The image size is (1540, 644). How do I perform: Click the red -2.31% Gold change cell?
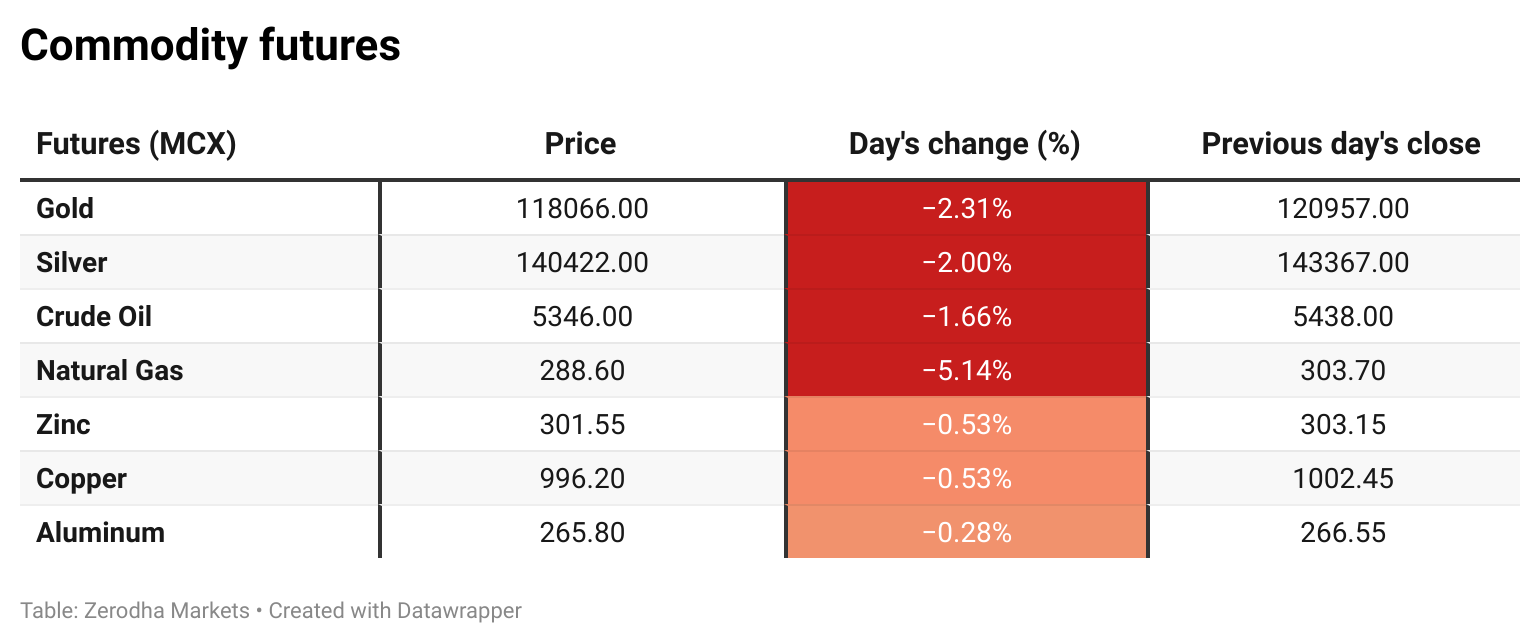tap(966, 209)
